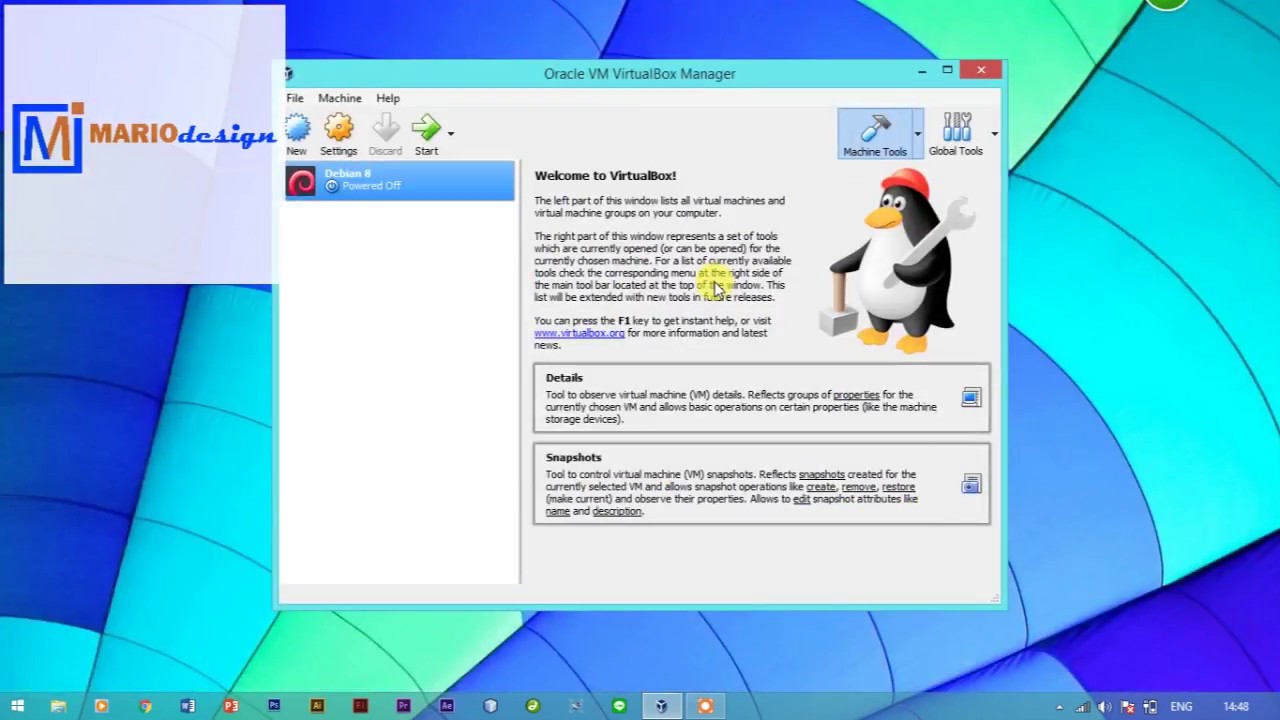This screenshot has height=720, width=1280.
Task: Open Adobe Flash from the taskbar
Action: [x=360, y=706]
